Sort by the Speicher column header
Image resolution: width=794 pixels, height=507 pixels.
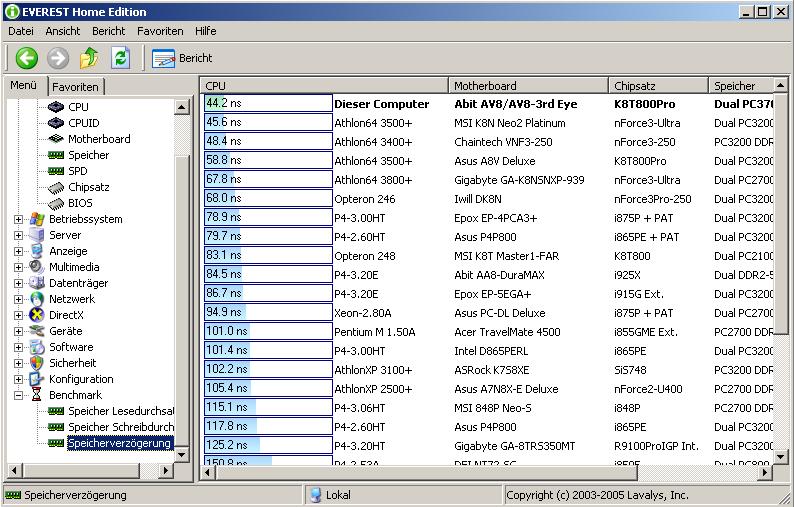tap(741, 86)
